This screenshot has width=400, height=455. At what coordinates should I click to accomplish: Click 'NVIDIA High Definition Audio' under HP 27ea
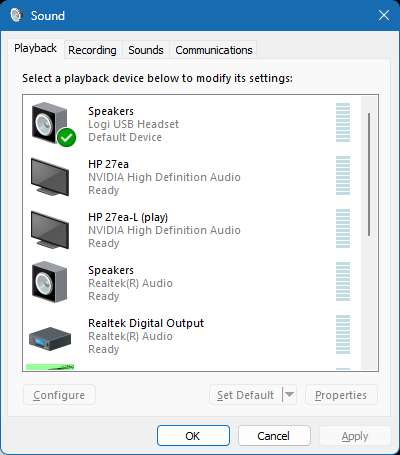164,177
